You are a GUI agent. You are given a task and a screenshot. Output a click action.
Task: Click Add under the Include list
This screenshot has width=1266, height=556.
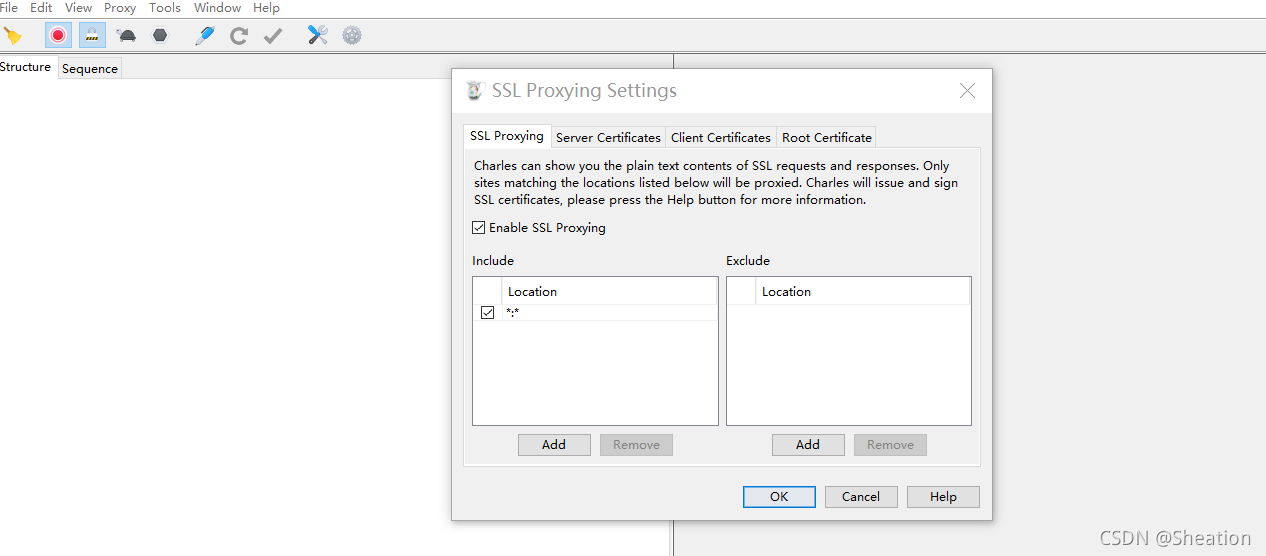coord(554,445)
